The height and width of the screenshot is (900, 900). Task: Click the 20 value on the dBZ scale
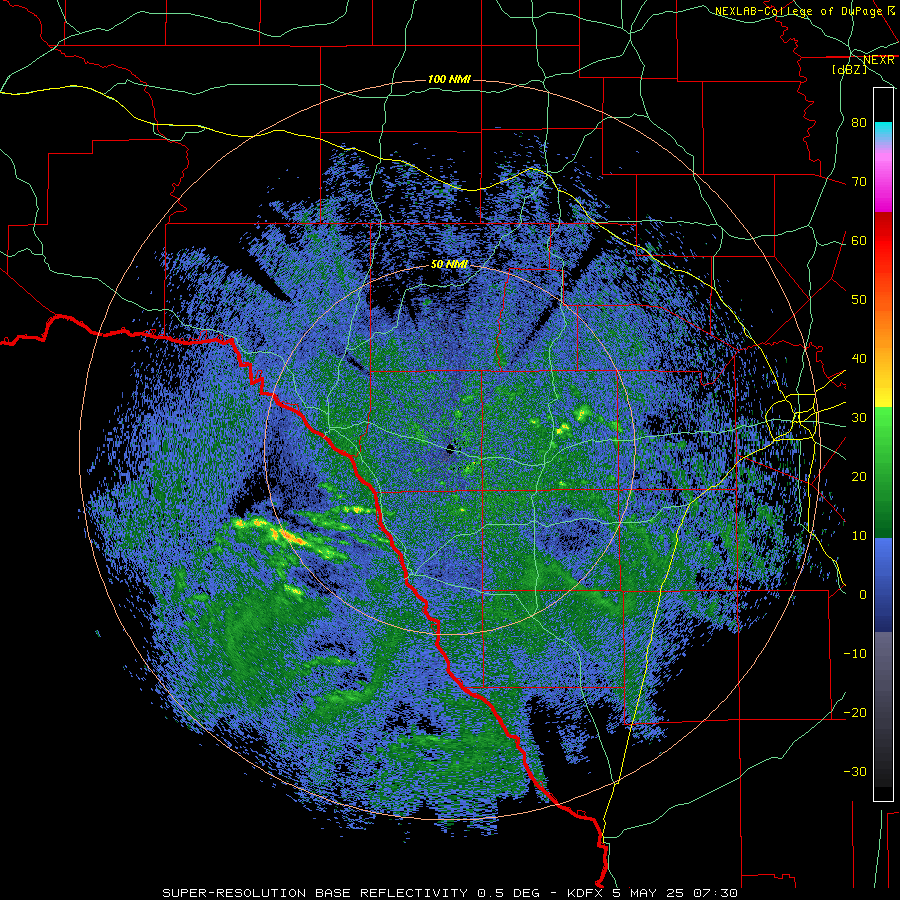click(859, 476)
